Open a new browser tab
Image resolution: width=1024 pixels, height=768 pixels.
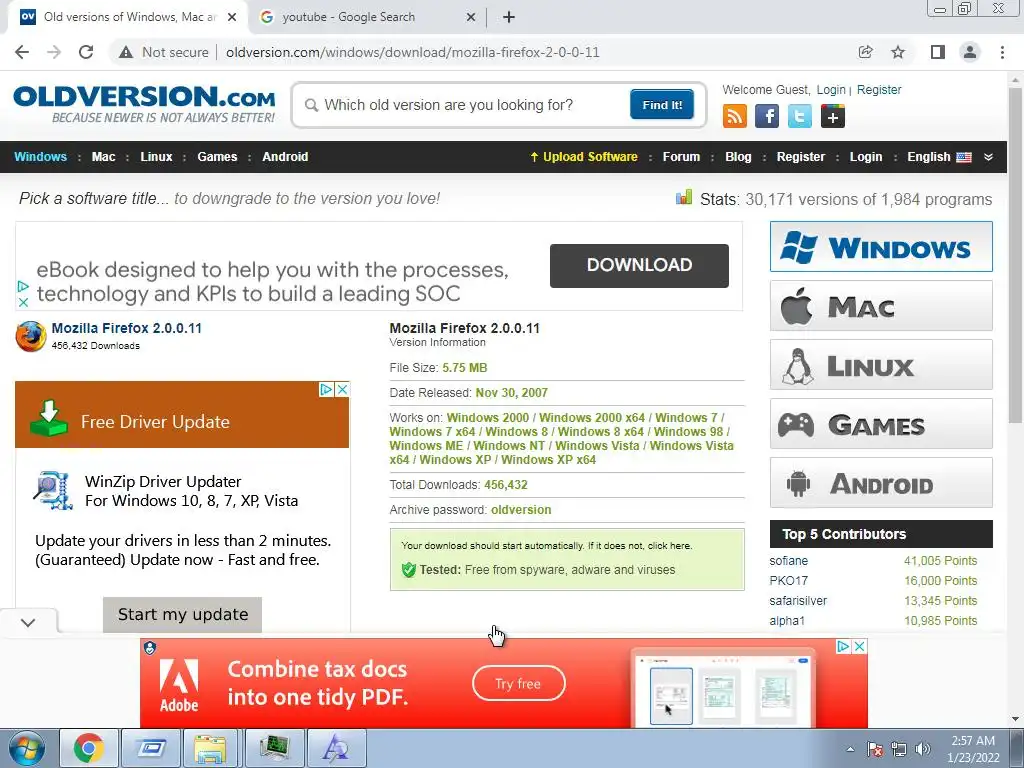[x=509, y=17]
